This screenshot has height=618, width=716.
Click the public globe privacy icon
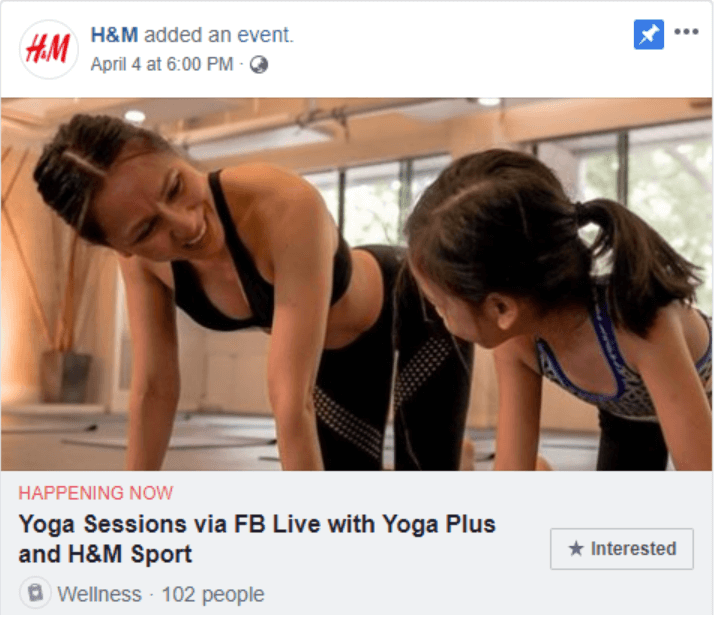coord(259,65)
